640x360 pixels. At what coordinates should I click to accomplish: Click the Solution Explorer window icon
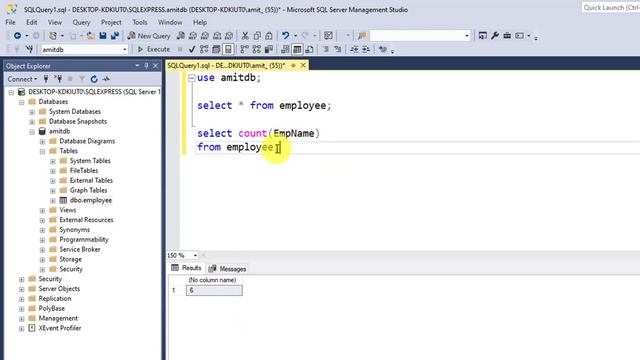click(x=482, y=36)
